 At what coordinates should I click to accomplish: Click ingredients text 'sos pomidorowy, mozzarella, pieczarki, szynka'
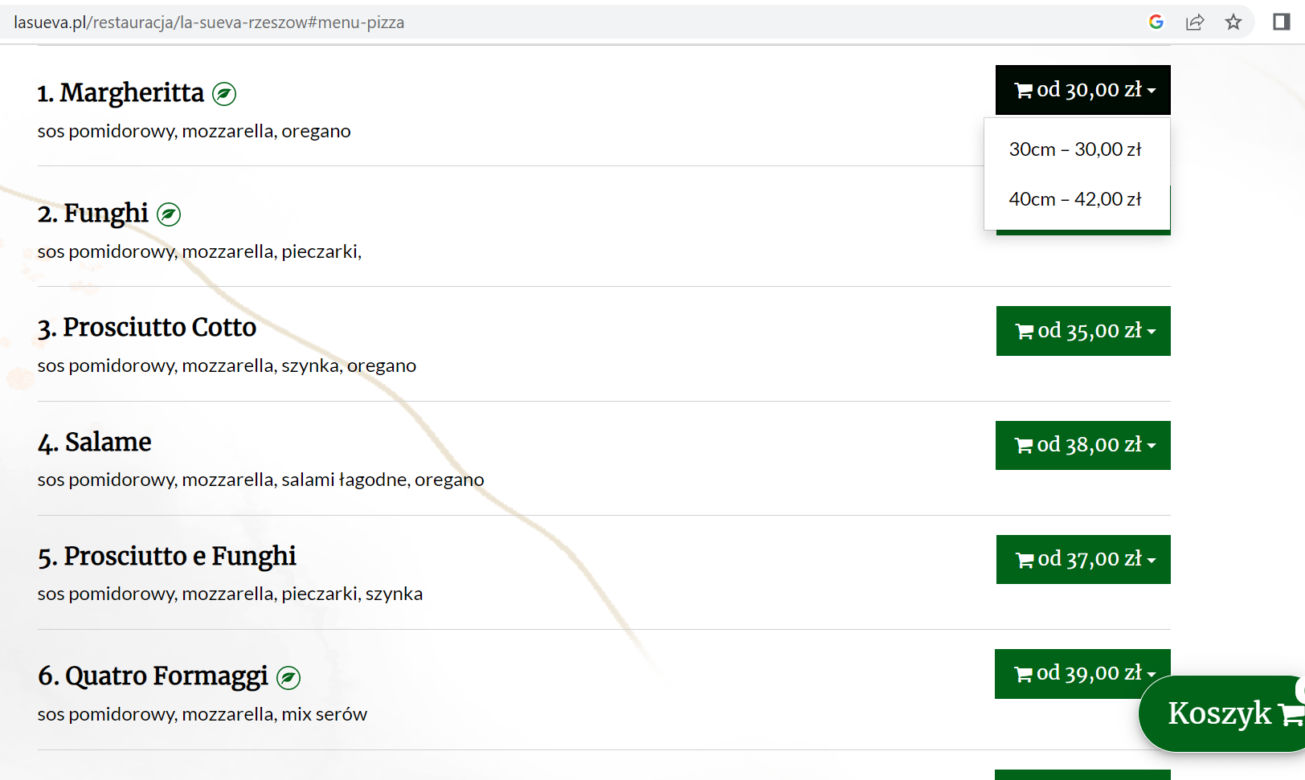click(230, 594)
